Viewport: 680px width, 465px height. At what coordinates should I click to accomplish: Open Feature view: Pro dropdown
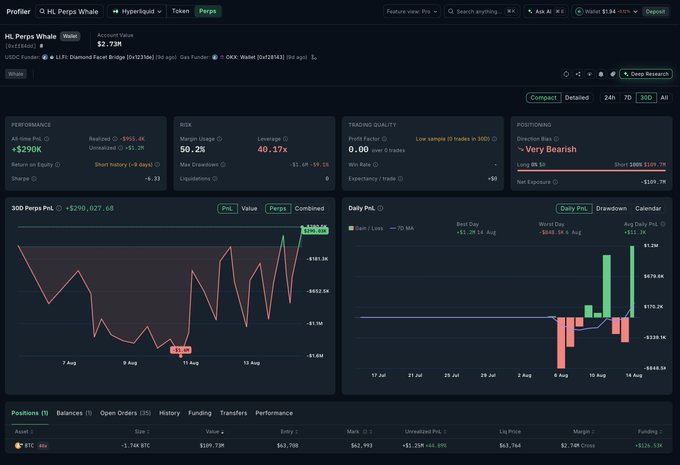412,11
